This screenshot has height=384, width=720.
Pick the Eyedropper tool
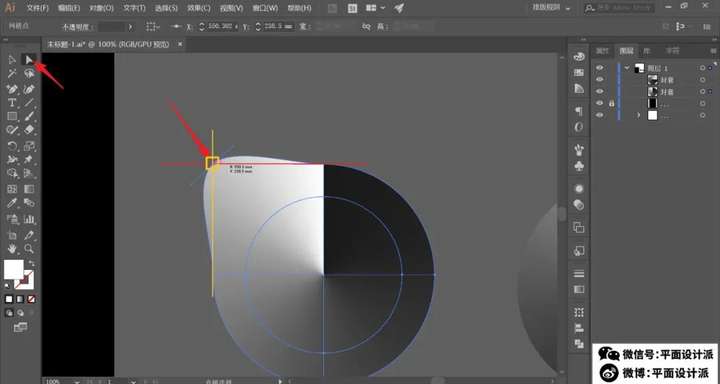[12, 203]
